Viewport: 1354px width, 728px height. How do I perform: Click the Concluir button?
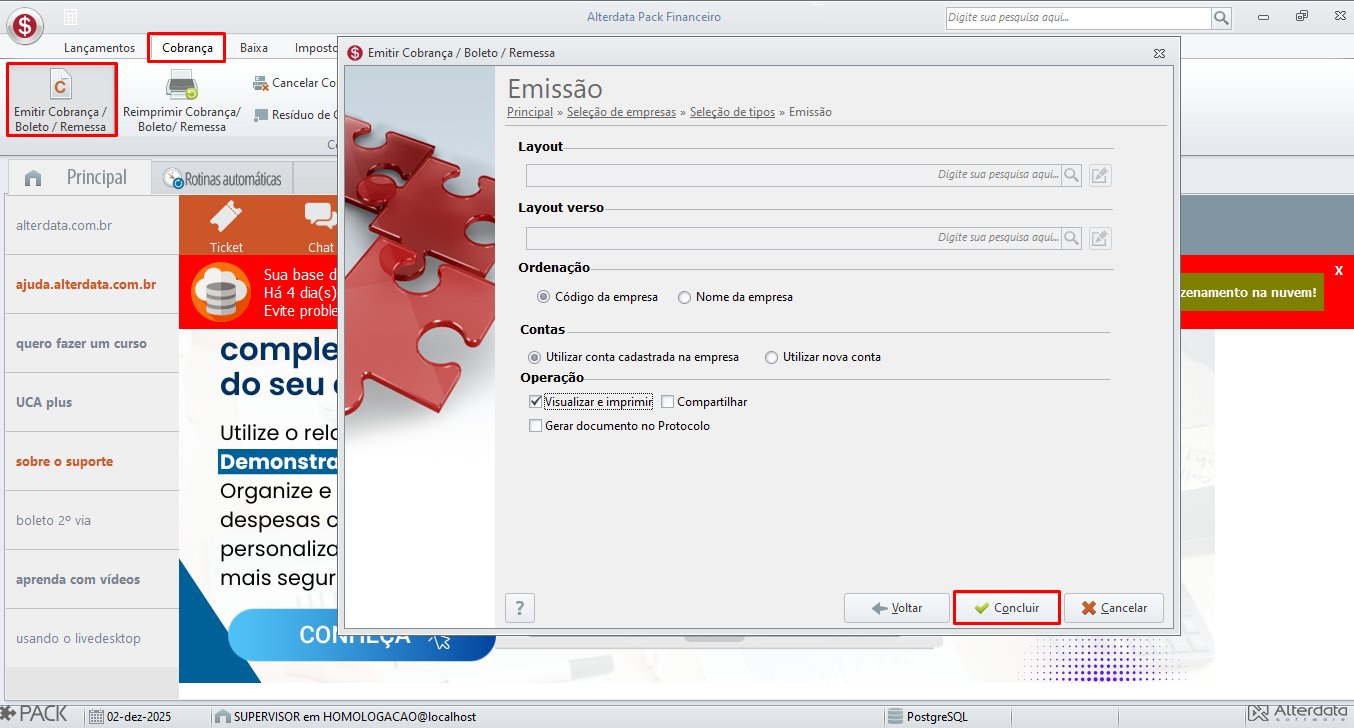pyautogui.click(x=1007, y=608)
